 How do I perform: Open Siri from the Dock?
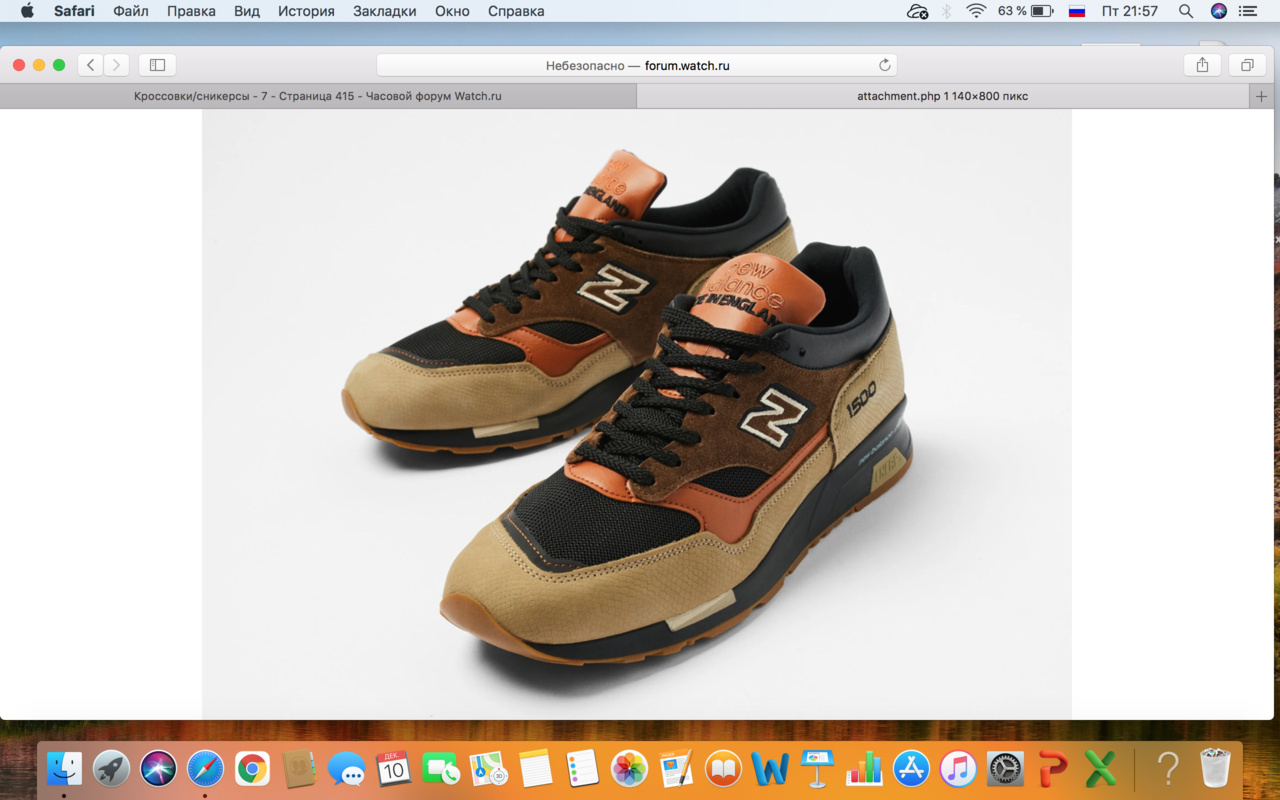coord(158,769)
